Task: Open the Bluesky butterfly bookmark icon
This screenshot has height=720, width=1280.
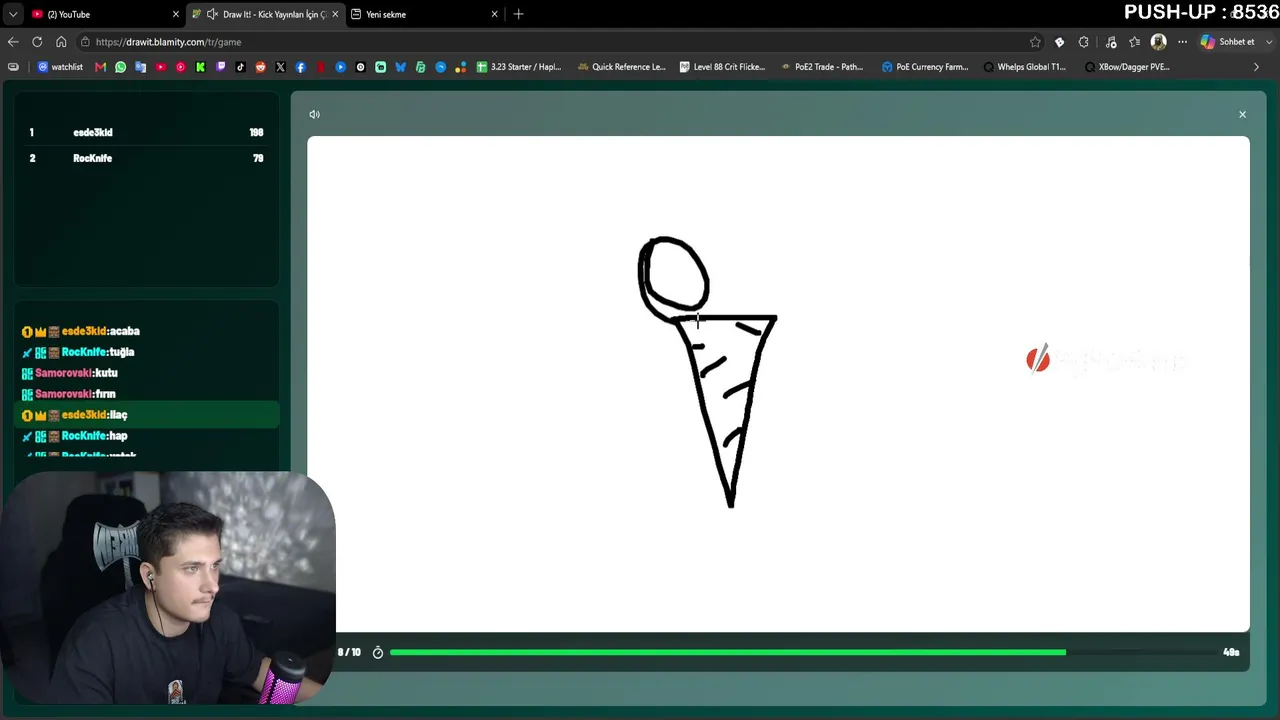Action: pos(400,67)
